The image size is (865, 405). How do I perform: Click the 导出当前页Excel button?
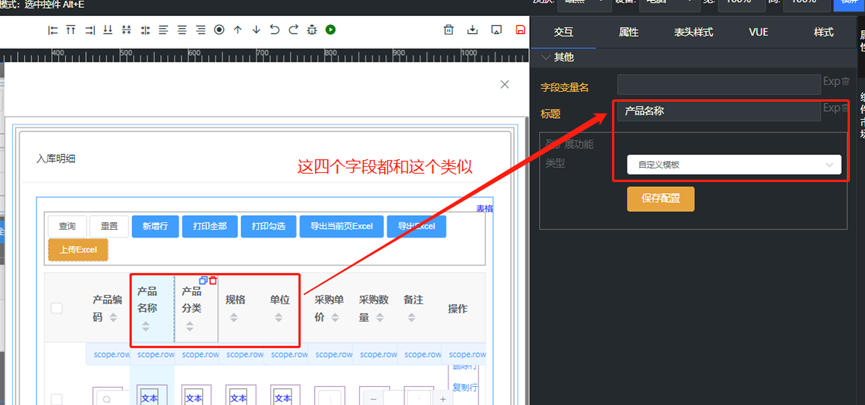(341, 226)
